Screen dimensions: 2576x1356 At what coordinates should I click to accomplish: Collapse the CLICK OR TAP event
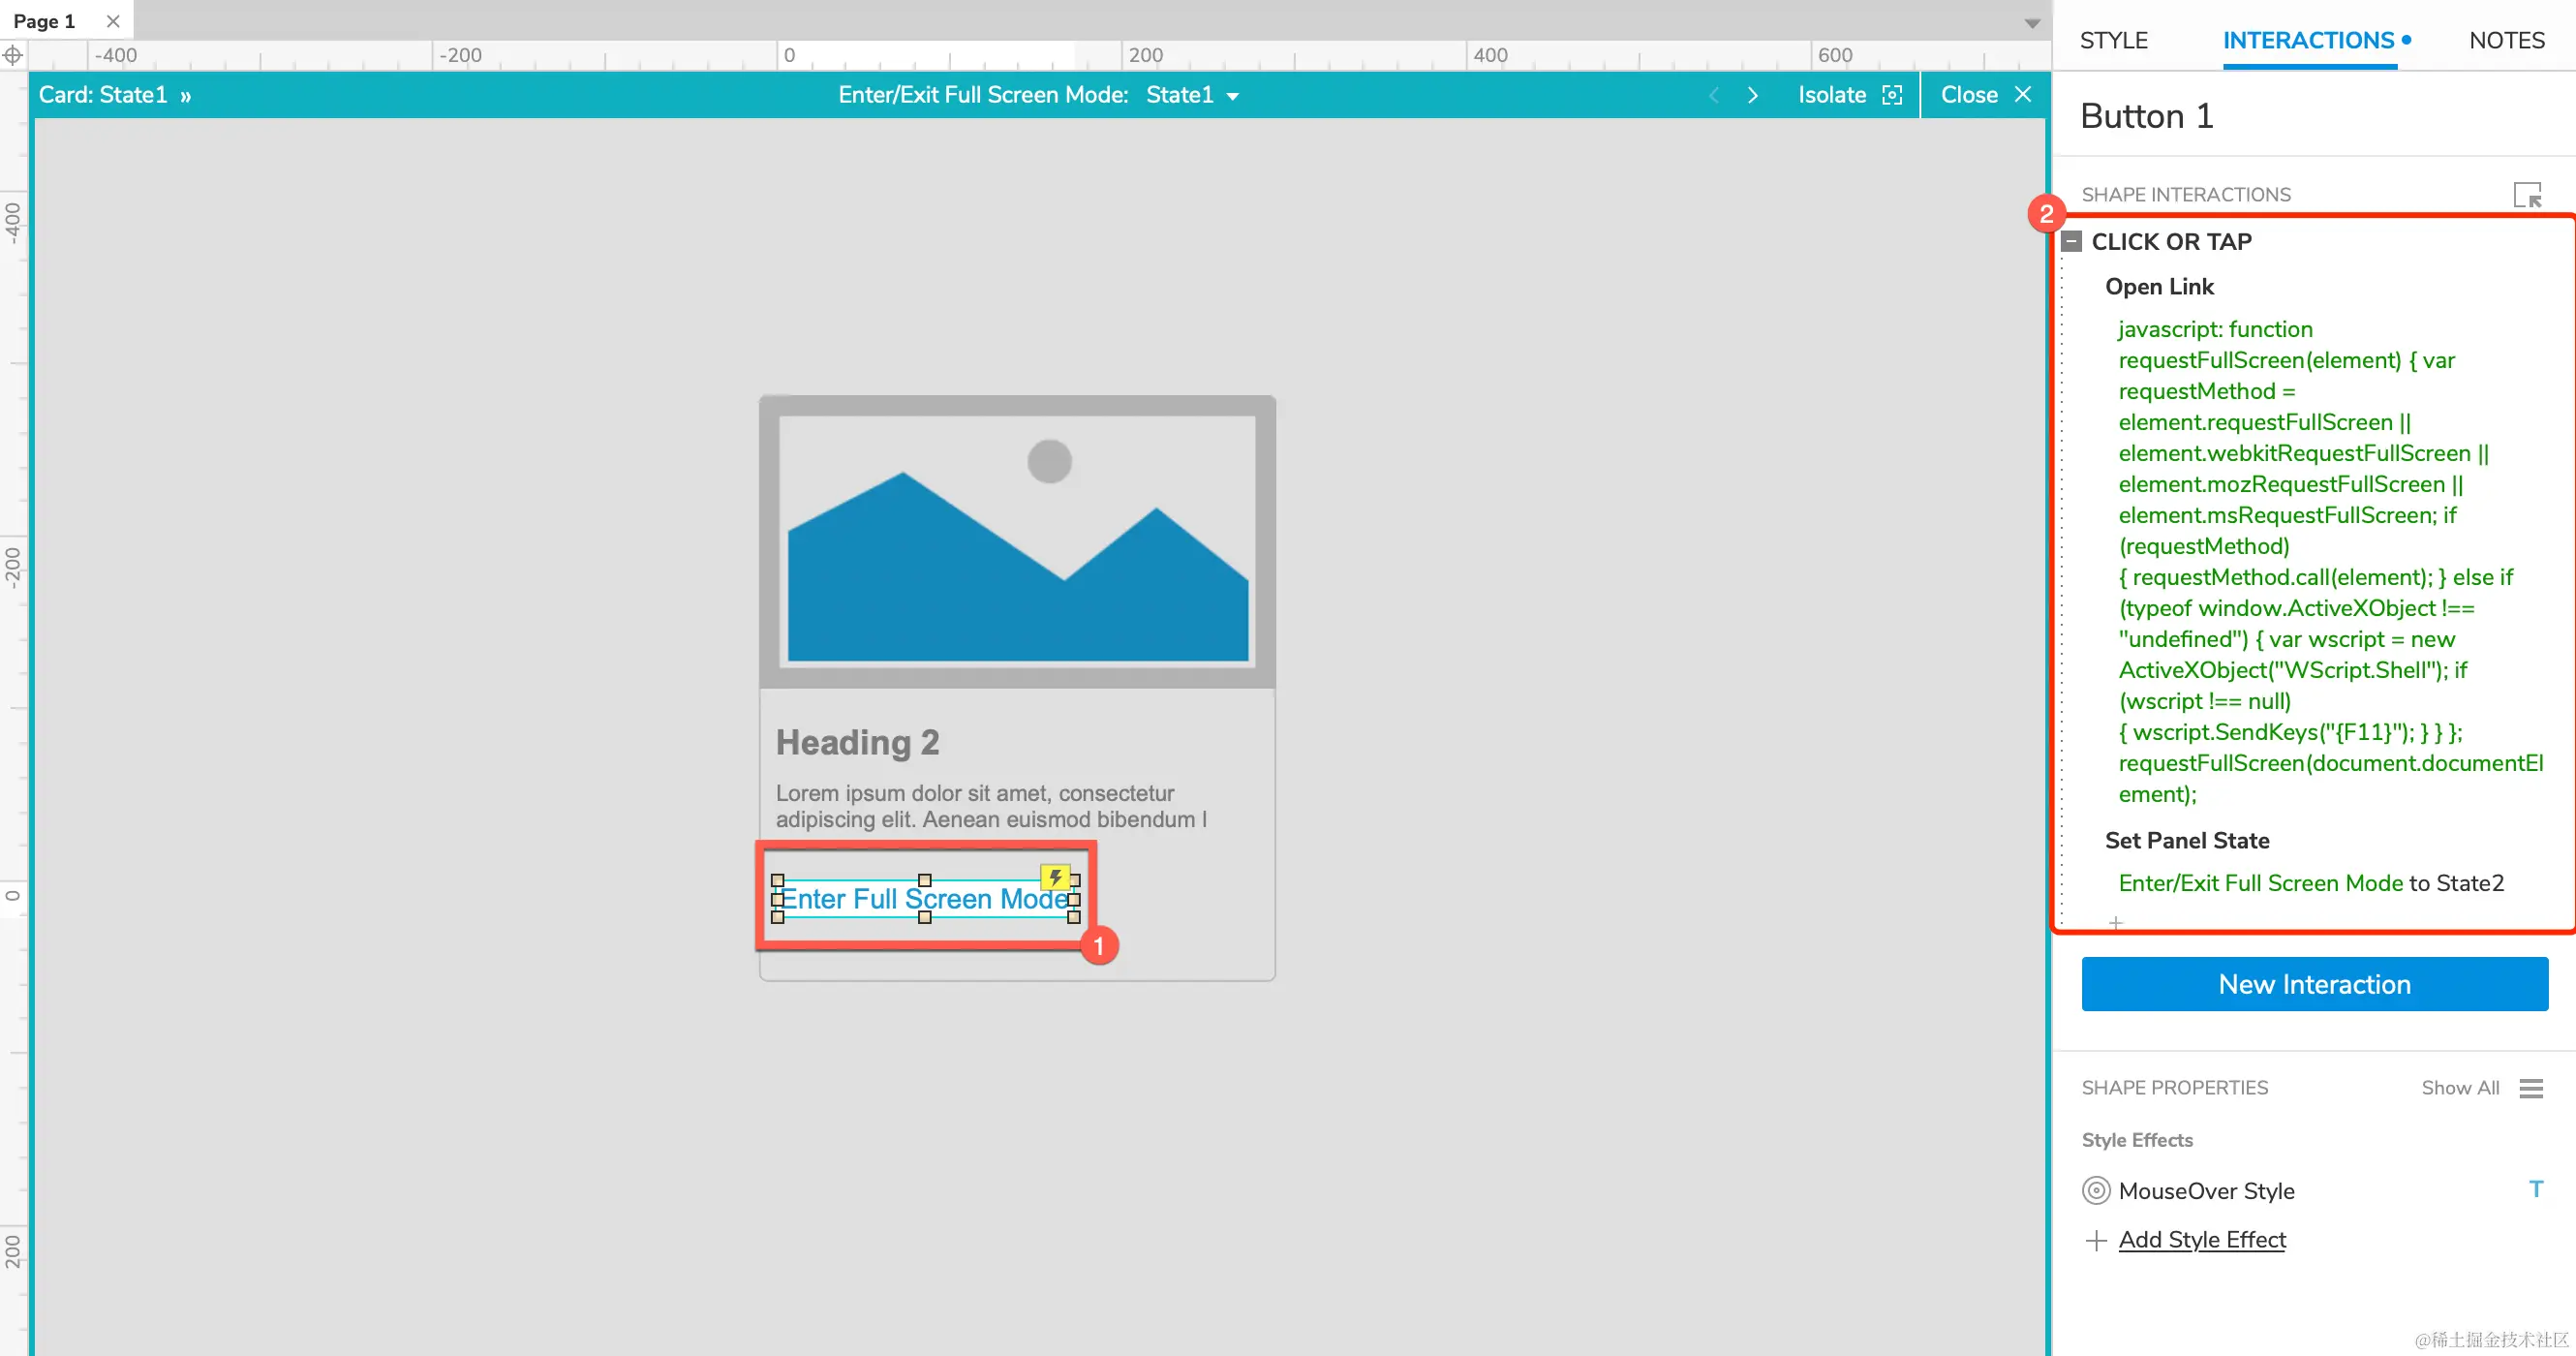point(2072,241)
